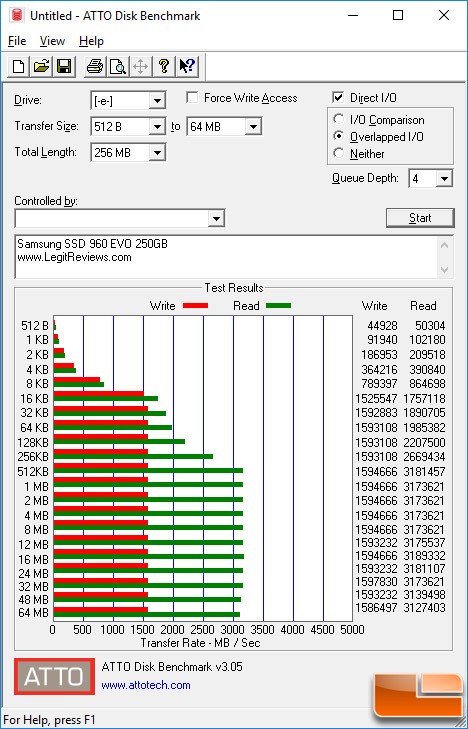The width and height of the screenshot is (468, 729).
Task: Click the New document toolbar icon
Action: (18, 67)
